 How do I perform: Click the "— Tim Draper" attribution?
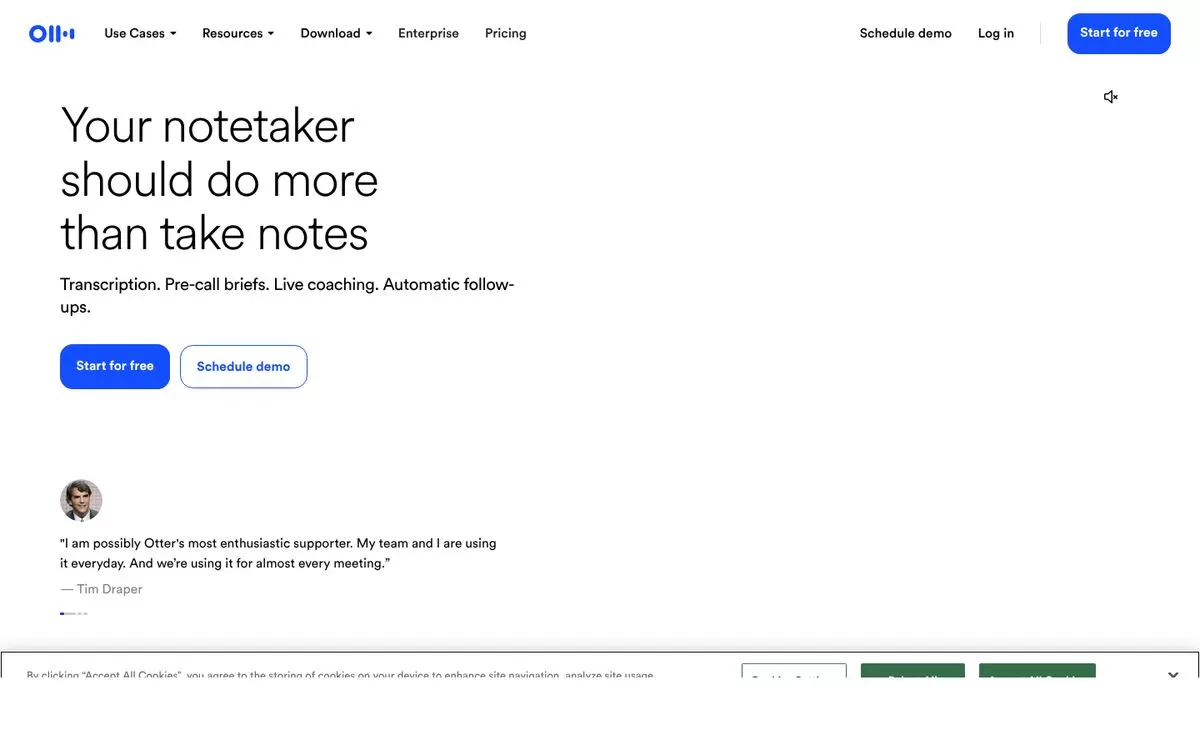point(101,589)
